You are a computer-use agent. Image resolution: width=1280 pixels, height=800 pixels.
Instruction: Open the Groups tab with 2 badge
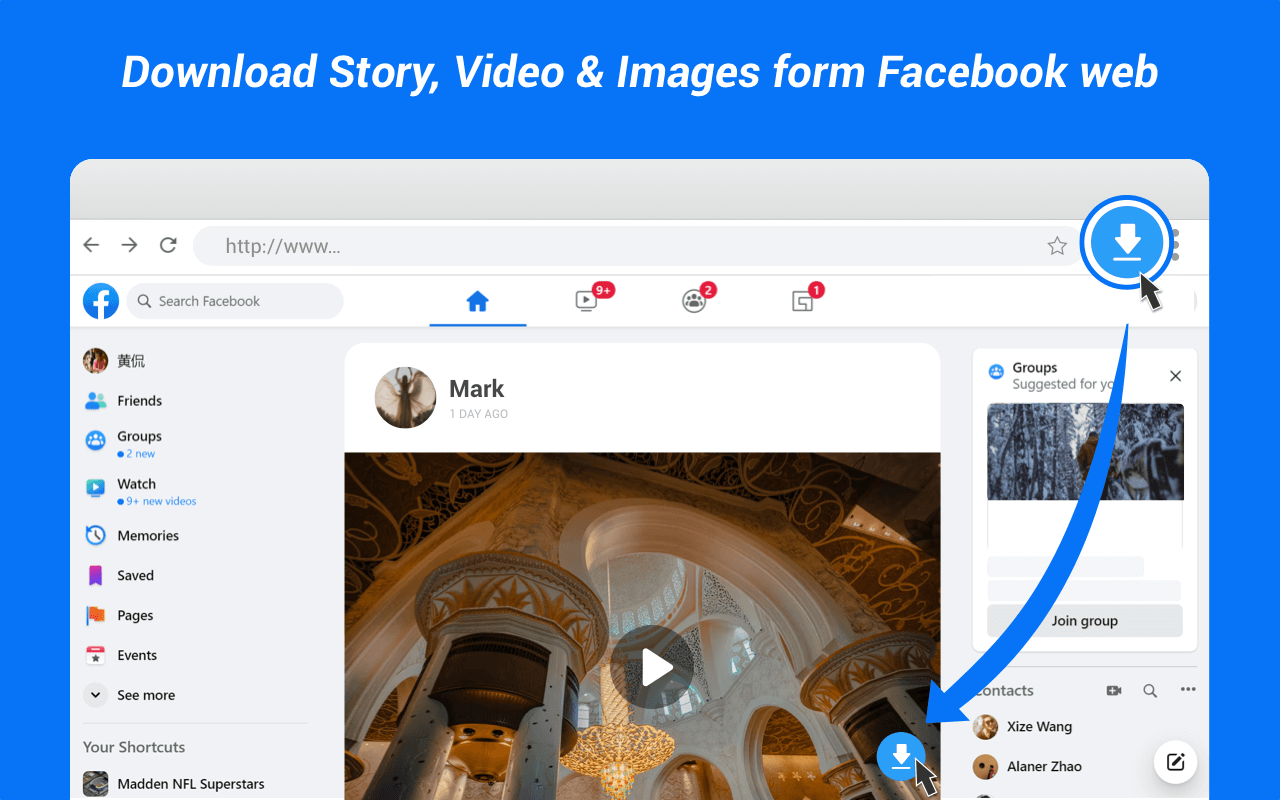(696, 299)
